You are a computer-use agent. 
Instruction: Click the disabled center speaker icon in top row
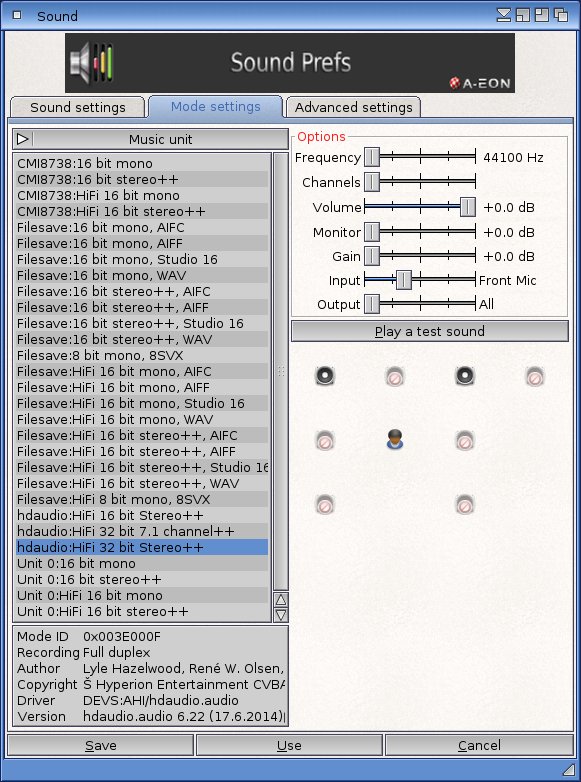[394, 377]
